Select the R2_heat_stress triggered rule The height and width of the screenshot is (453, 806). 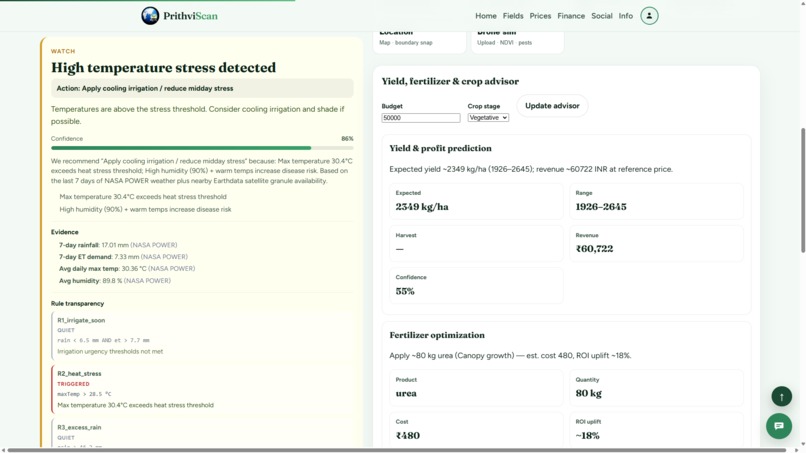(x=203, y=389)
